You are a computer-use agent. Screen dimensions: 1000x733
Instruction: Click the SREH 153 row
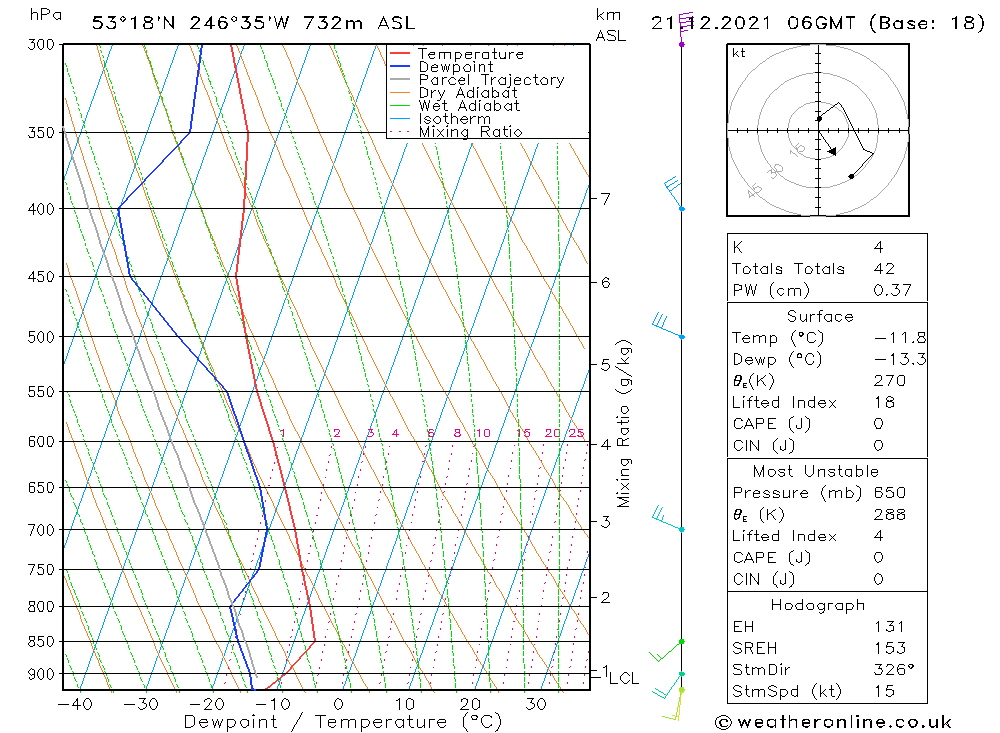click(827, 648)
